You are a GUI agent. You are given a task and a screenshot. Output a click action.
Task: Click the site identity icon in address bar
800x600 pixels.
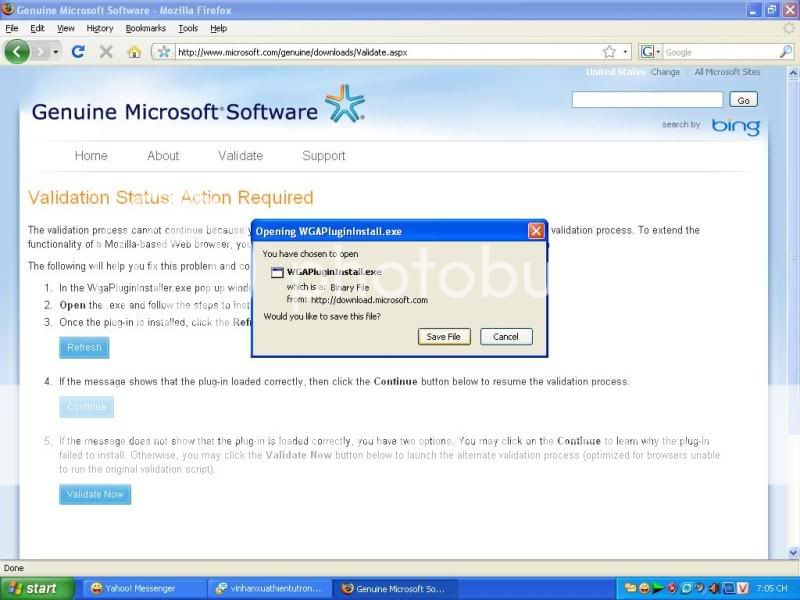coord(163,52)
